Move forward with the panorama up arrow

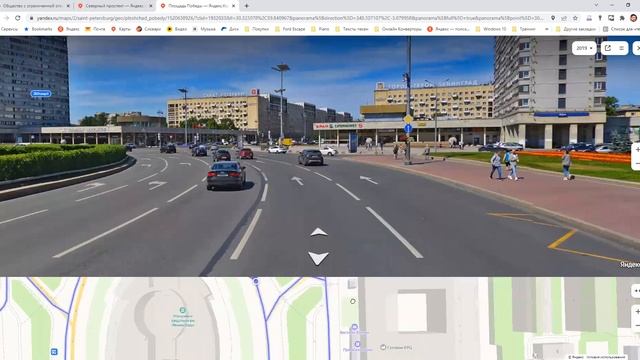pyautogui.click(x=318, y=232)
